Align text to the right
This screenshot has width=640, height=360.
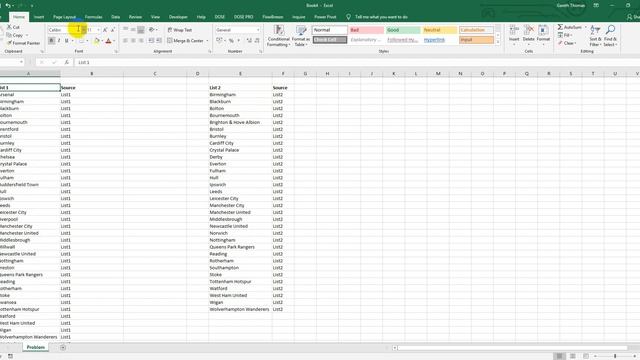(x=141, y=41)
